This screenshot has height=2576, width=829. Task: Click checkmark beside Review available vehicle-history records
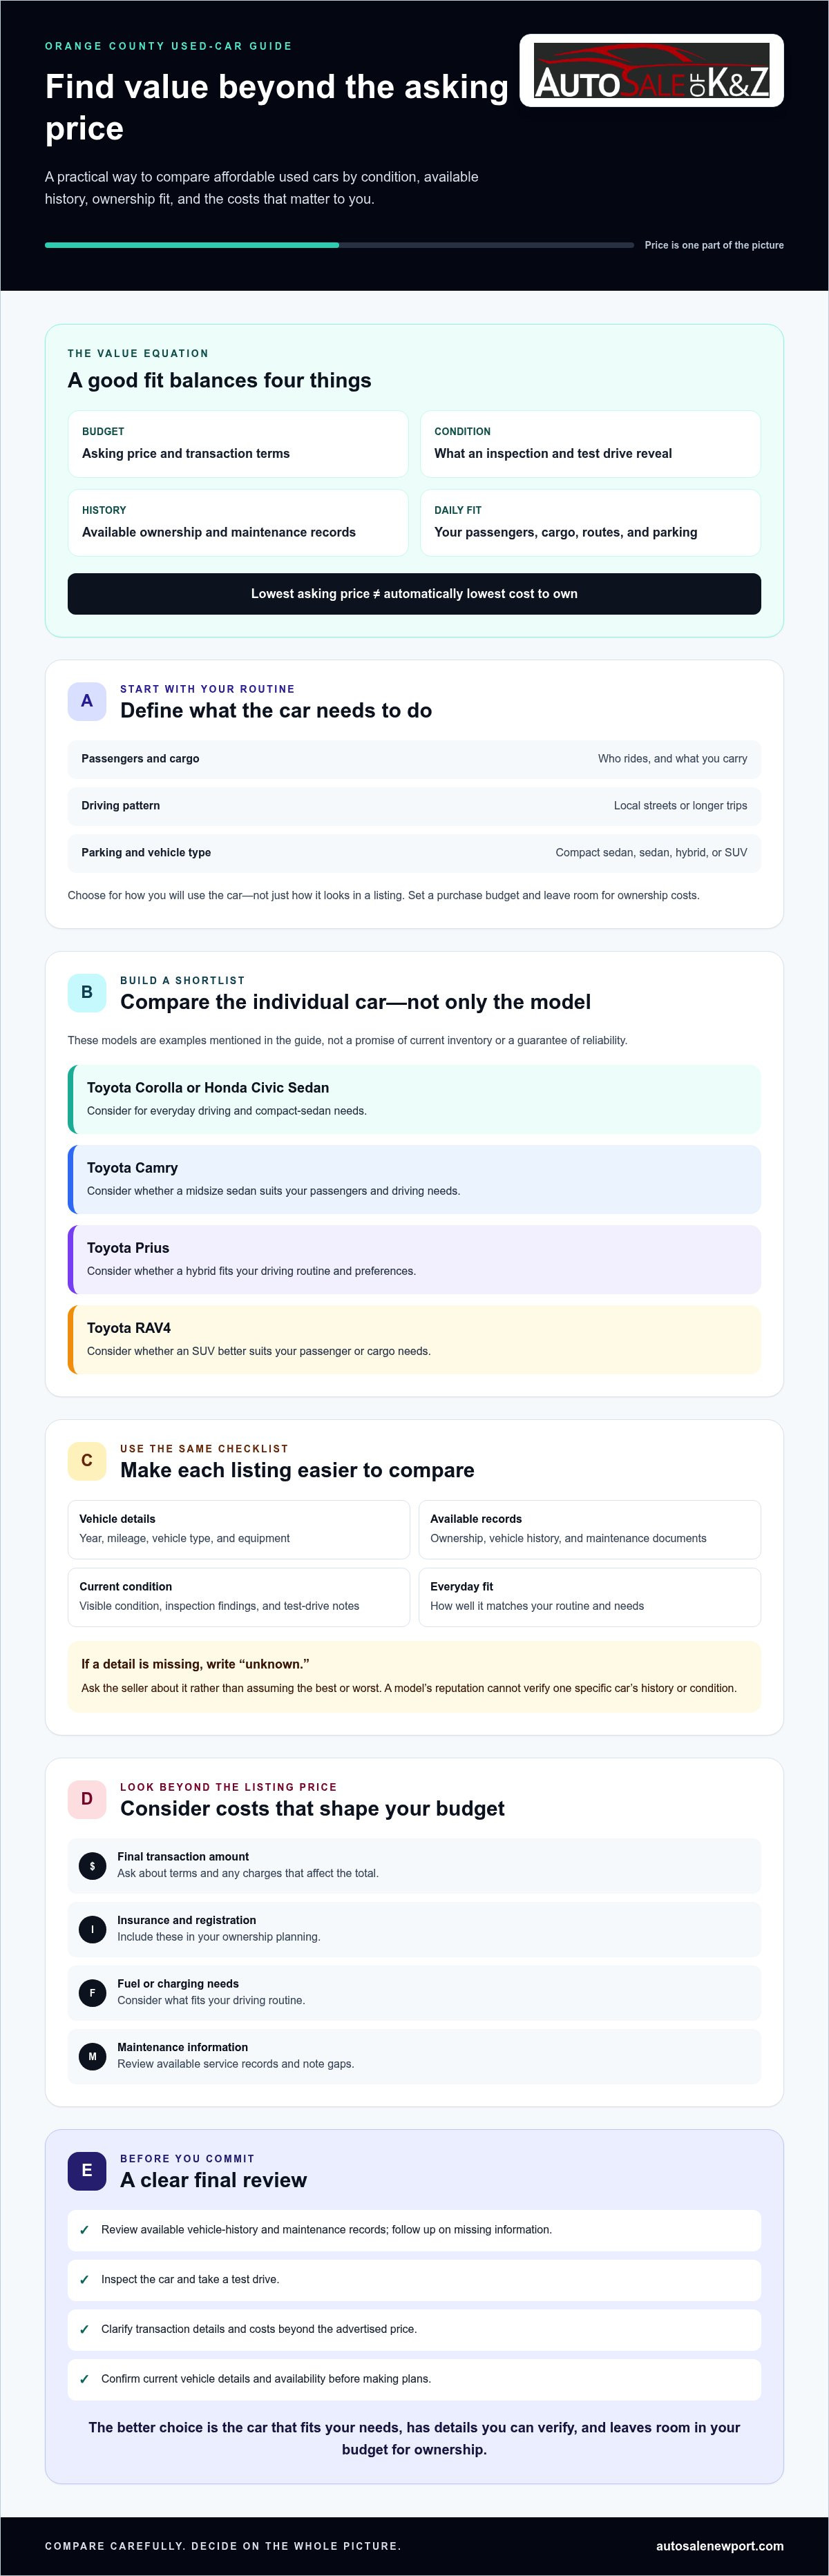click(84, 2230)
